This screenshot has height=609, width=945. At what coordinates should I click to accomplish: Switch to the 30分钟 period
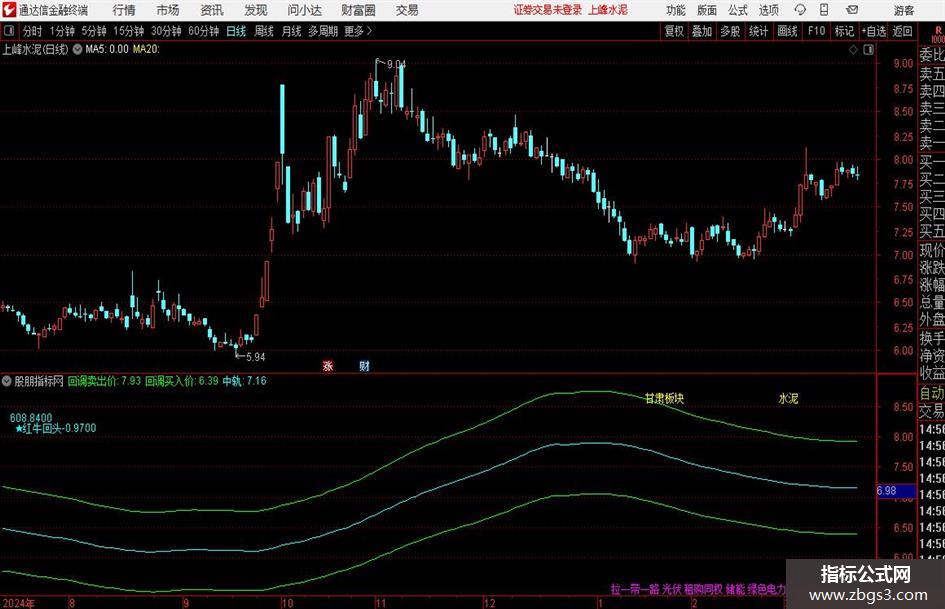(x=166, y=31)
